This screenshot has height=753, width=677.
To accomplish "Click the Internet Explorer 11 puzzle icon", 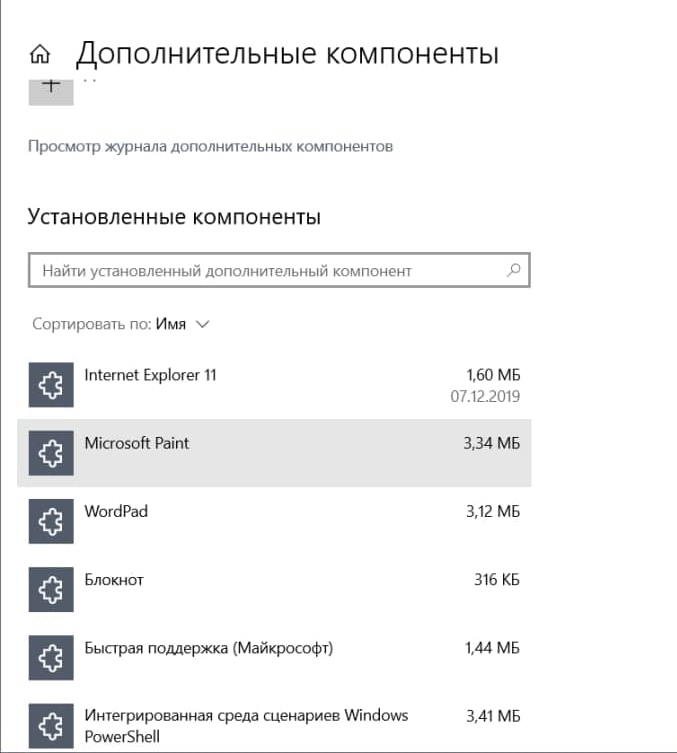I will pos(51,386).
